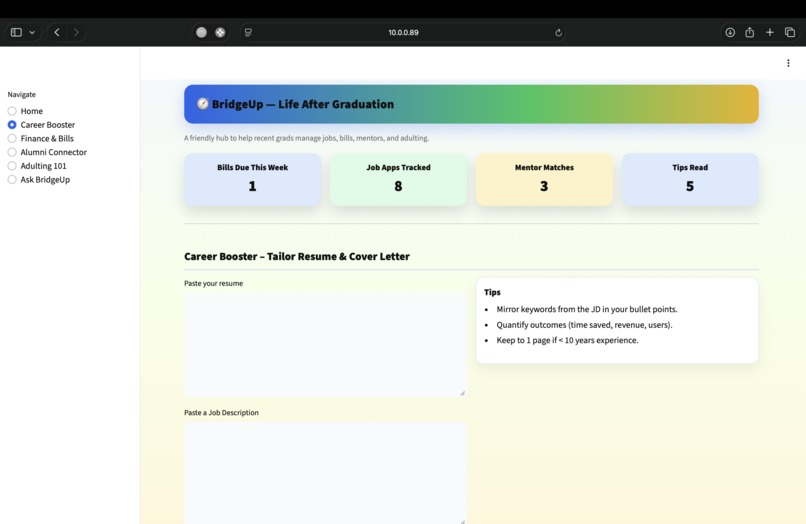The height and width of the screenshot is (524, 806).
Task: Select the Alumni Connector radio option
Action: click(x=47, y=152)
